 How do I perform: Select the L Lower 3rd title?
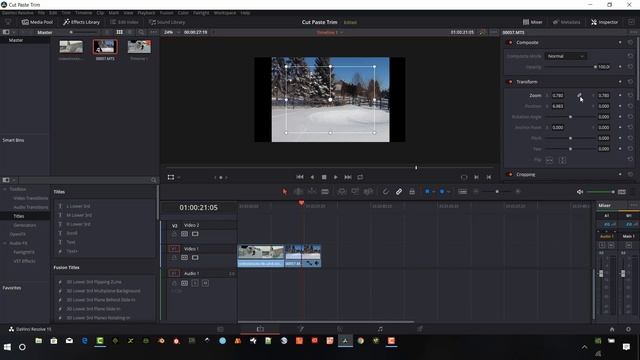coord(78,206)
